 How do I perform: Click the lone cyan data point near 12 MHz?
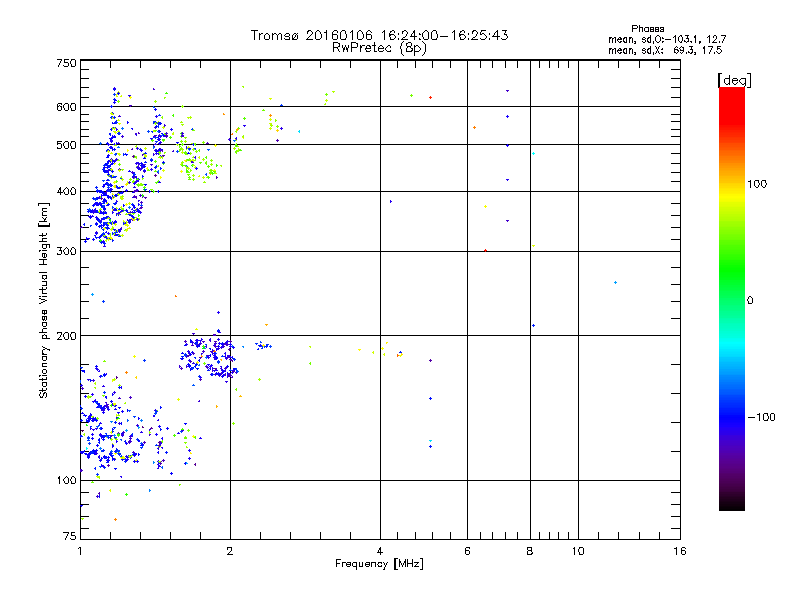615,282
